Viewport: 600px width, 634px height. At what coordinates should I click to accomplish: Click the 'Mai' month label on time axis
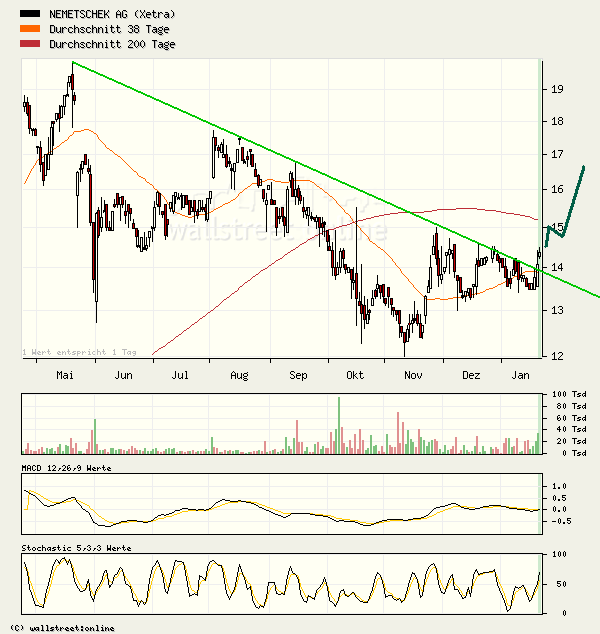[67, 375]
